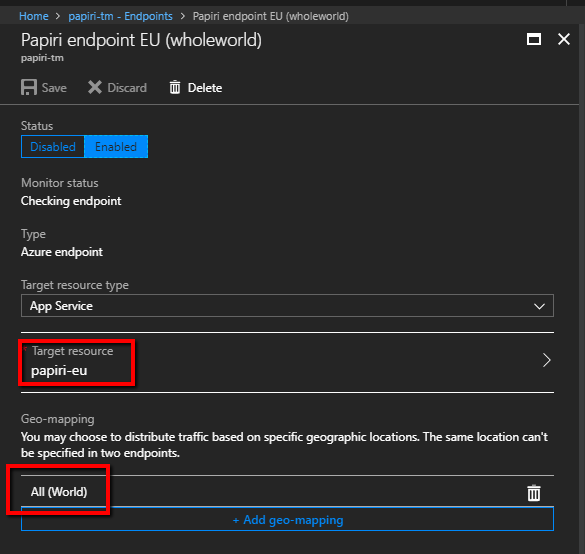Click the Delete label in the toolbar

point(205,88)
